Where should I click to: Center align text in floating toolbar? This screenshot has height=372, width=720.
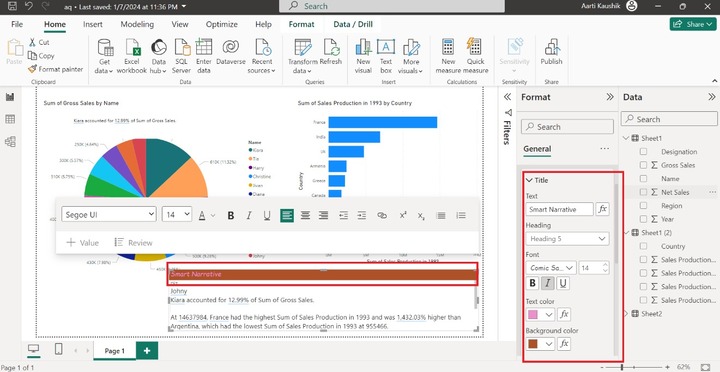click(305, 215)
